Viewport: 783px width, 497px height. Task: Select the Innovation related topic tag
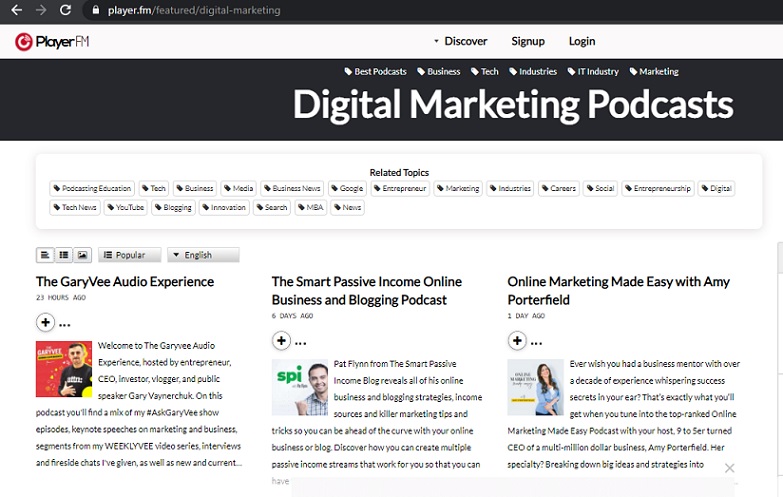[x=224, y=207]
